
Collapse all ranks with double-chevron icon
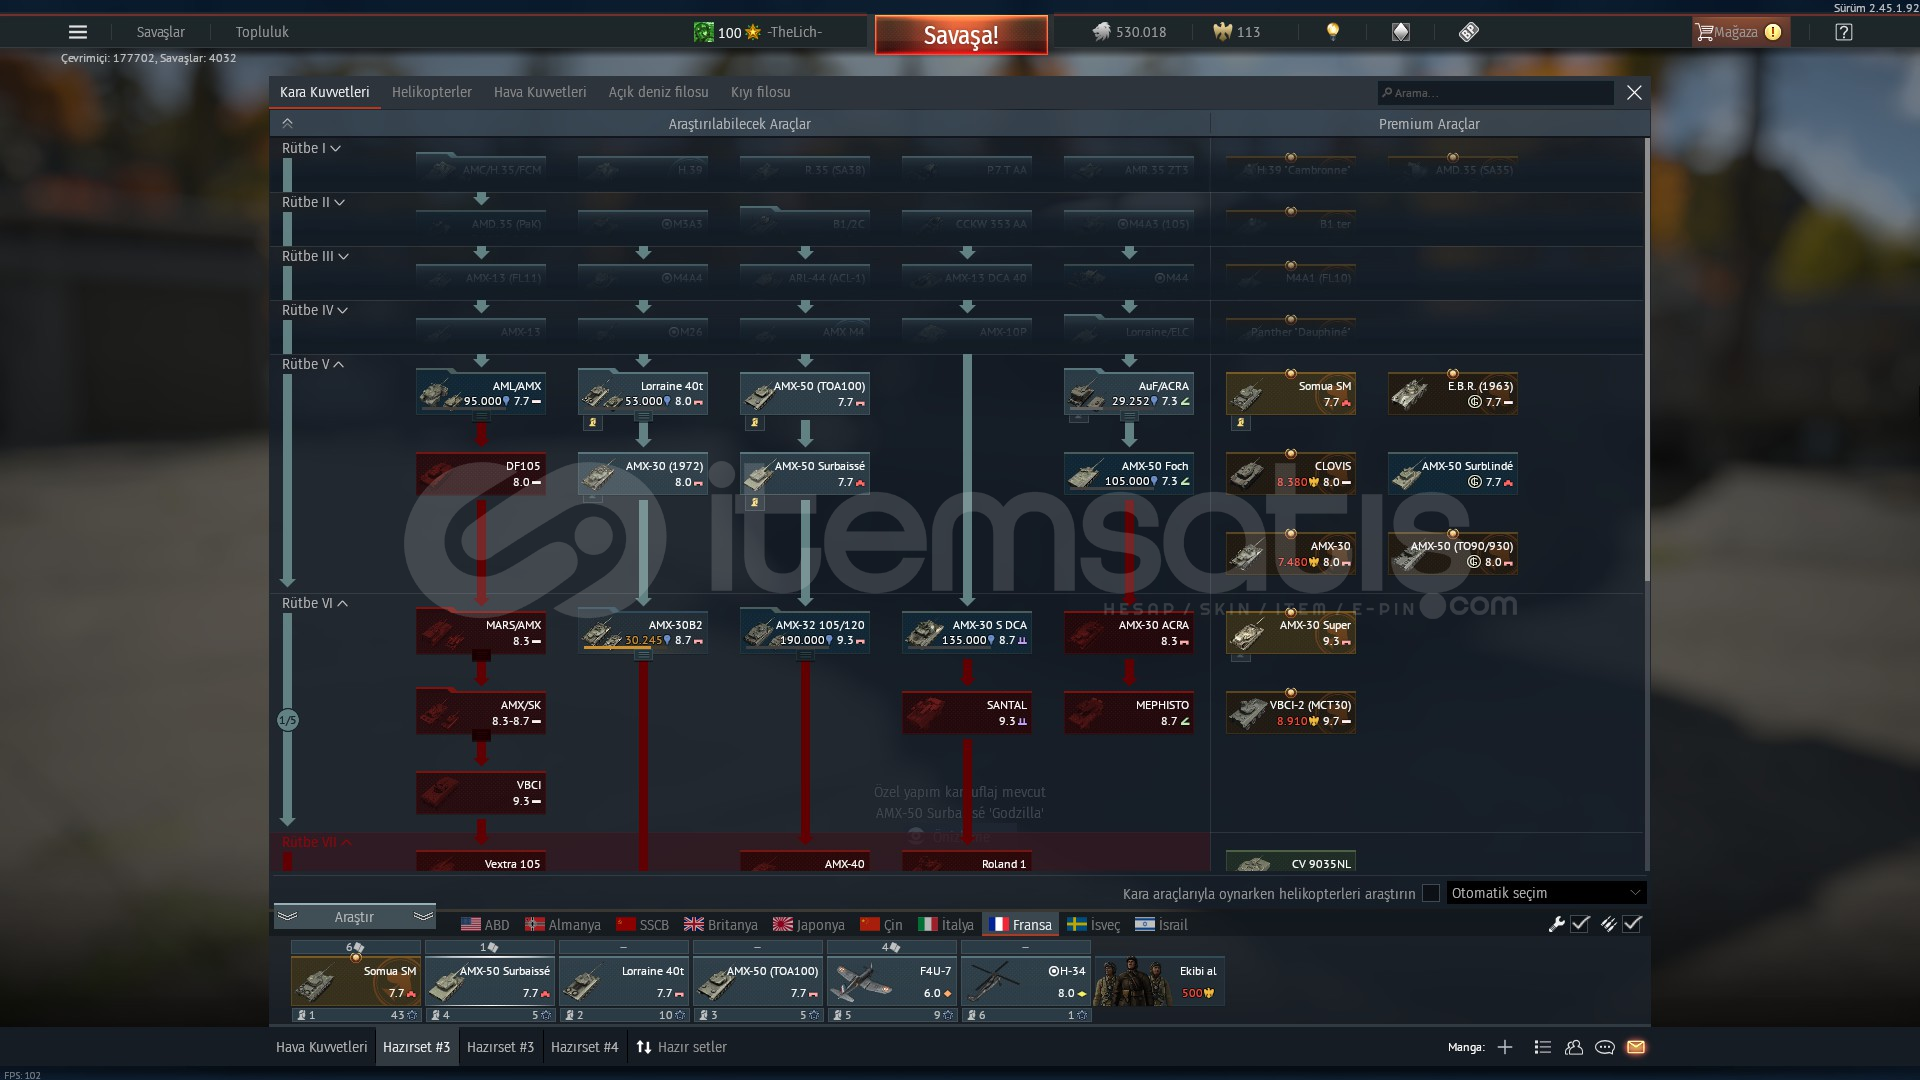(x=287, y=124)
